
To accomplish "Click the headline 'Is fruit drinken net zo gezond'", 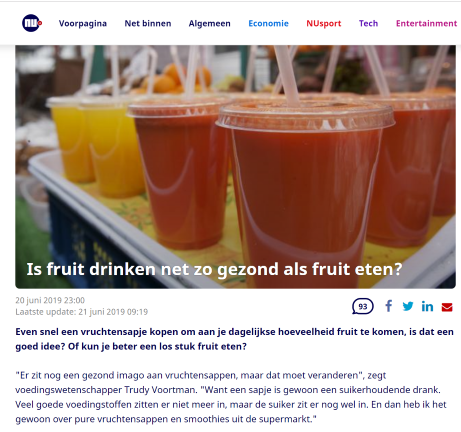I will 214,269.
